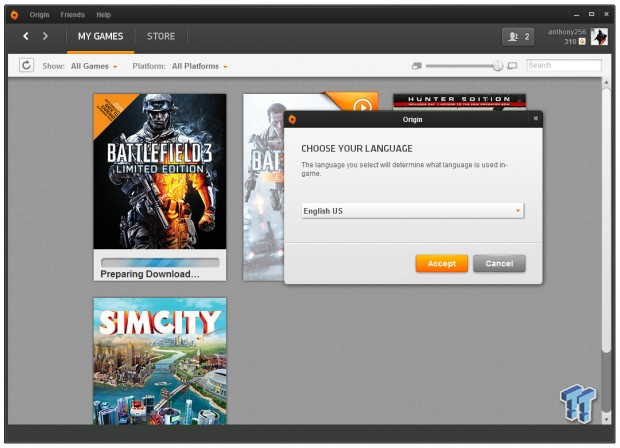
Task: Click the small tiles size icon
Action: click(416, 66)
